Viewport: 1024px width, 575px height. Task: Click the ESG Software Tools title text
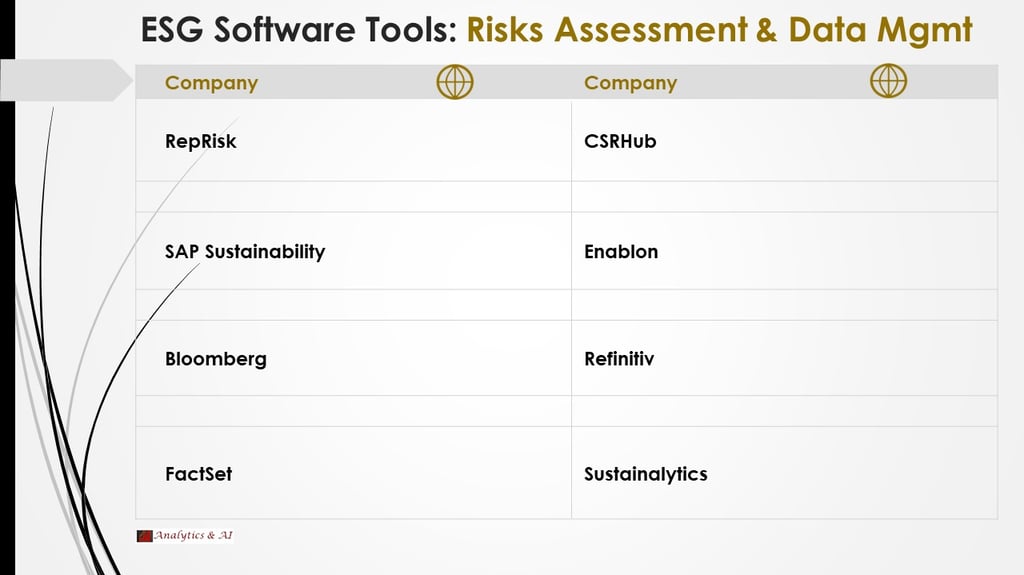click(299, 29)
